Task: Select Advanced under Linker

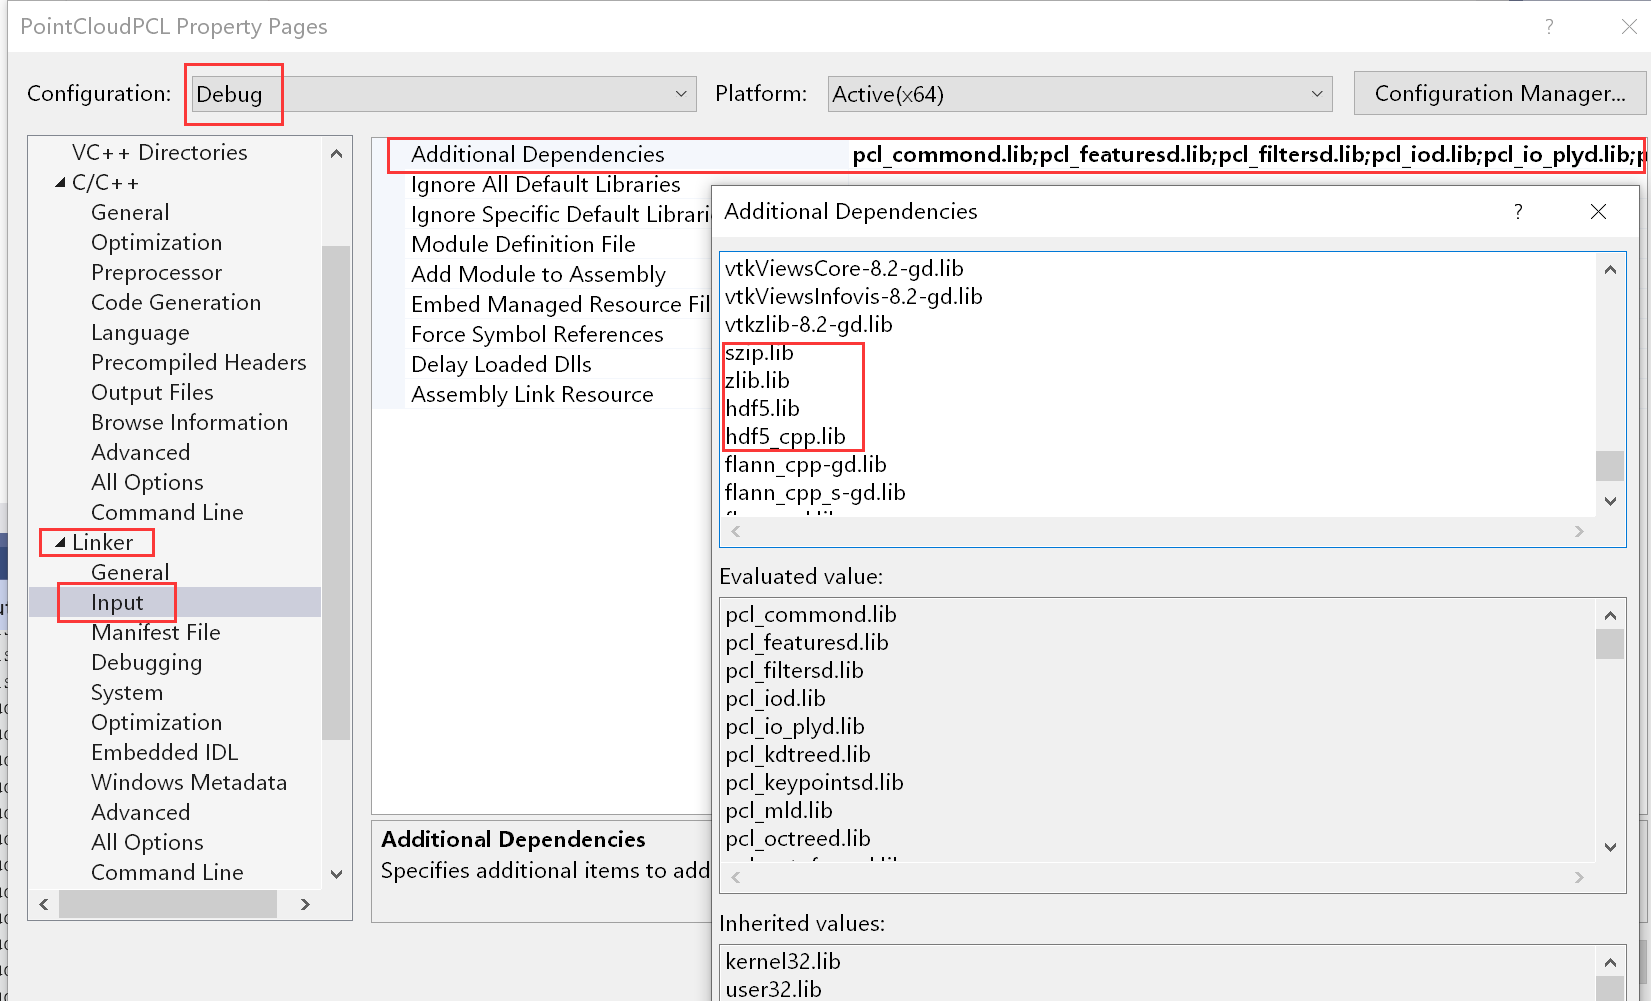Action: (140, 812)
